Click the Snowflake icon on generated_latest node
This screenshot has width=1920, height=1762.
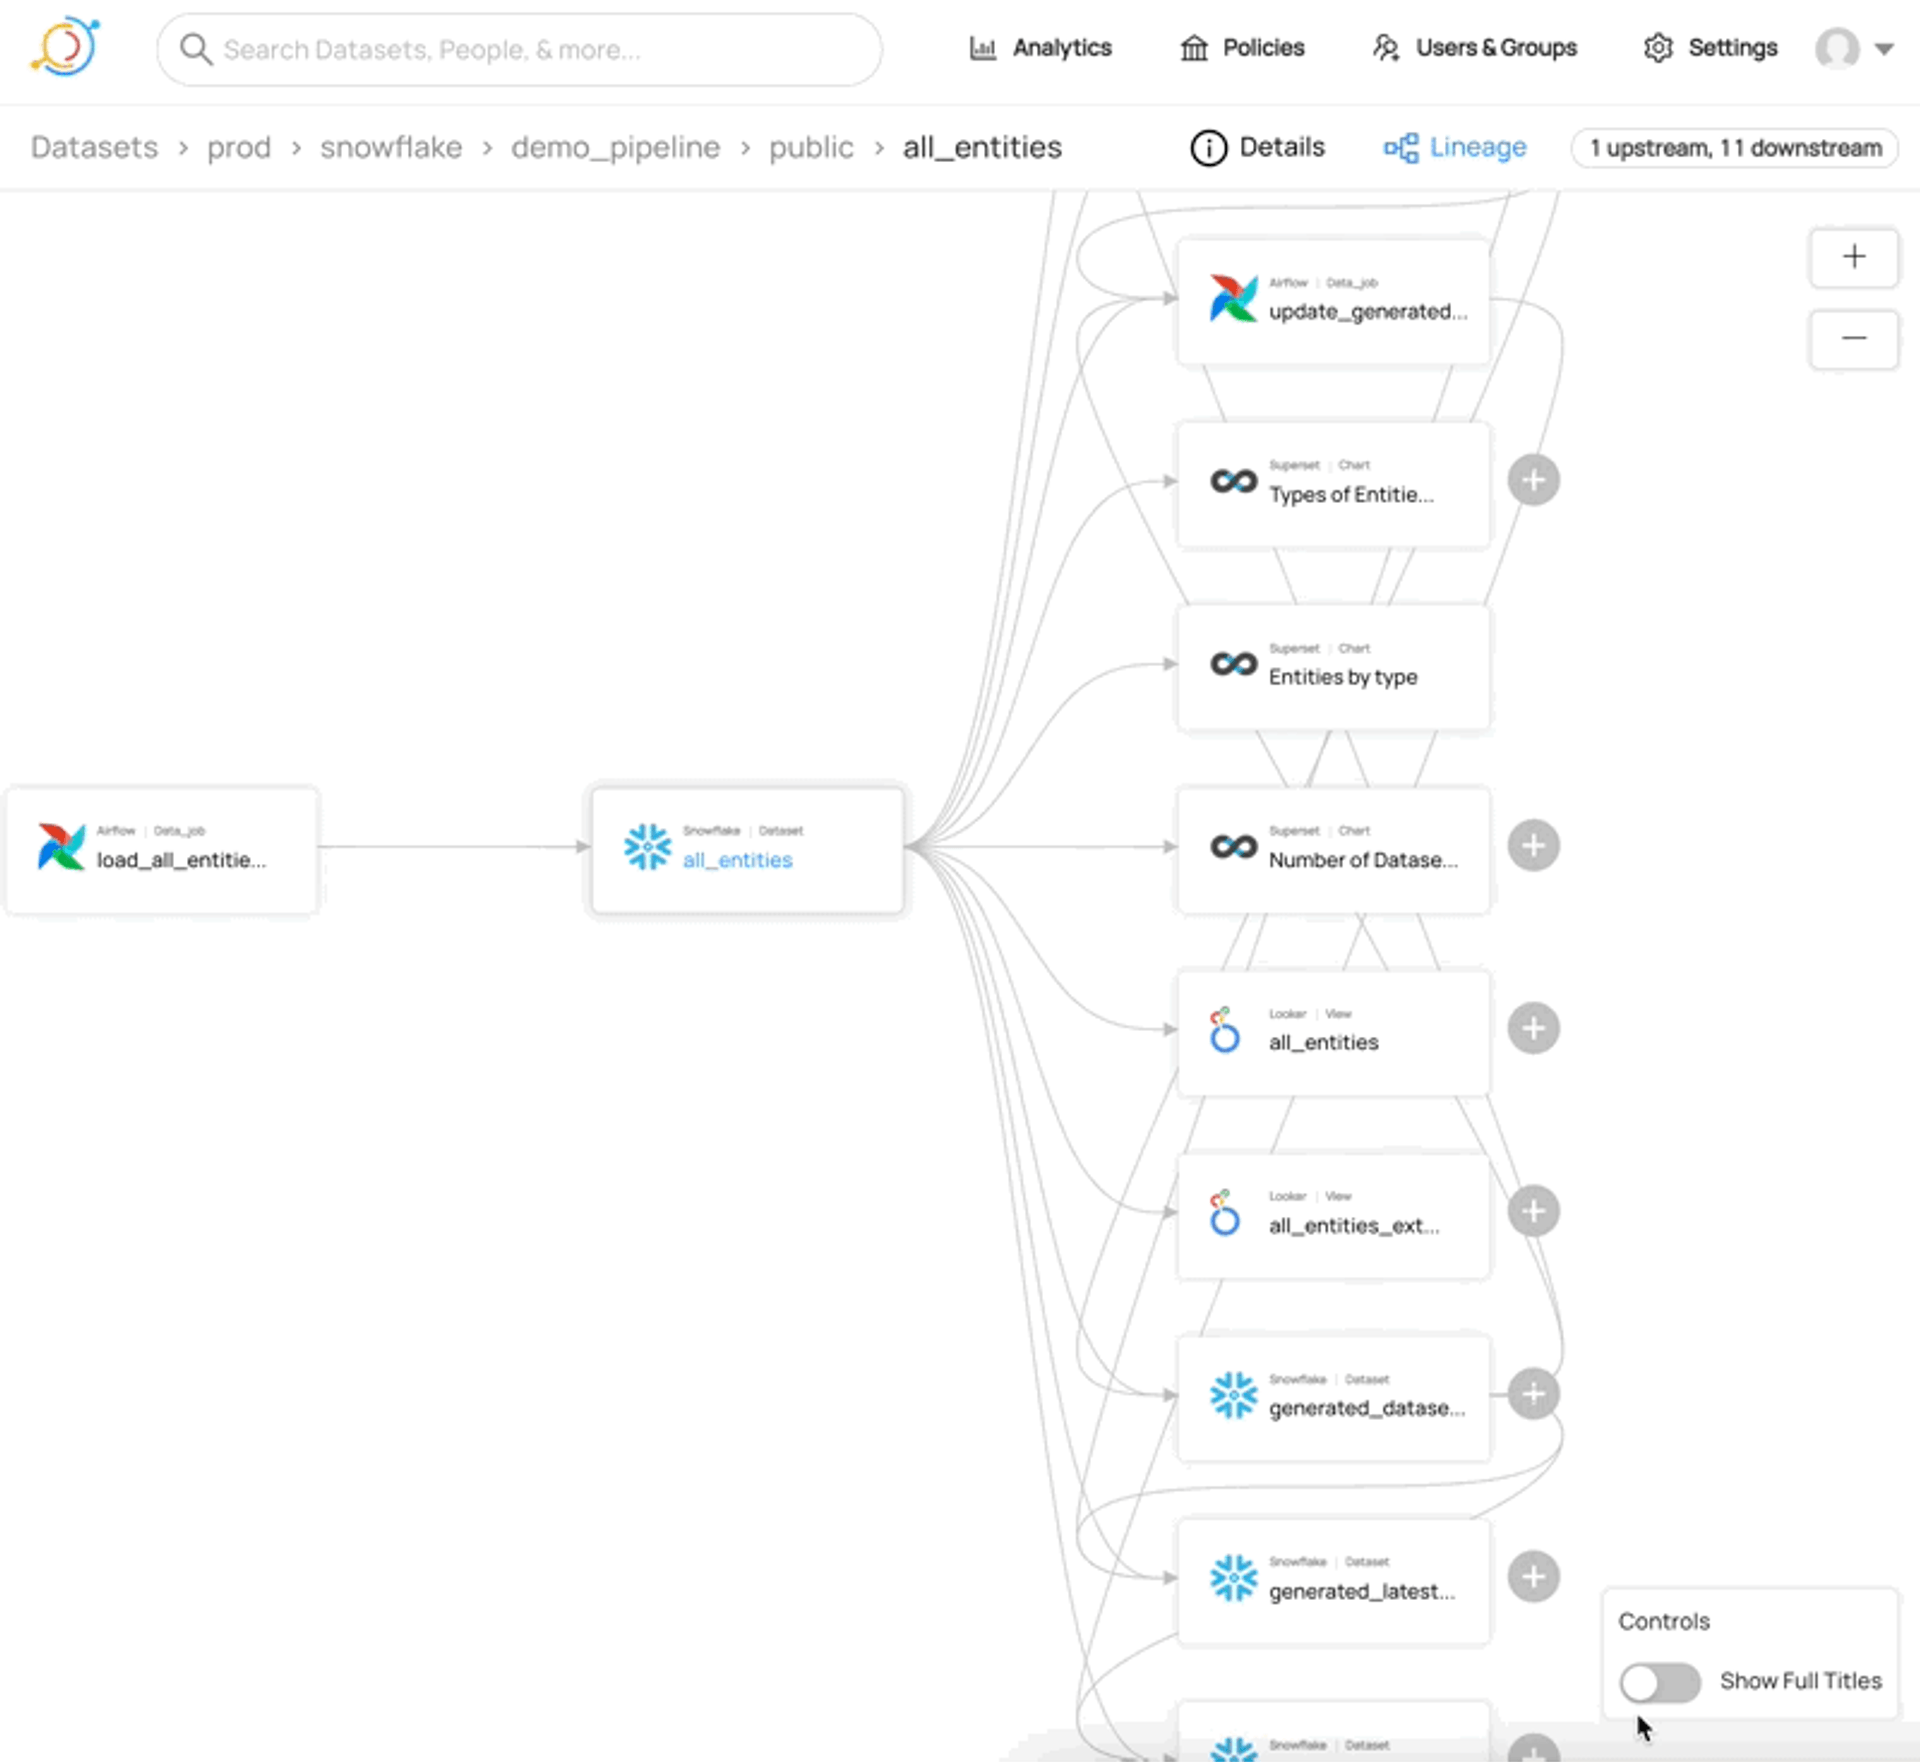coord(1233,1578)
